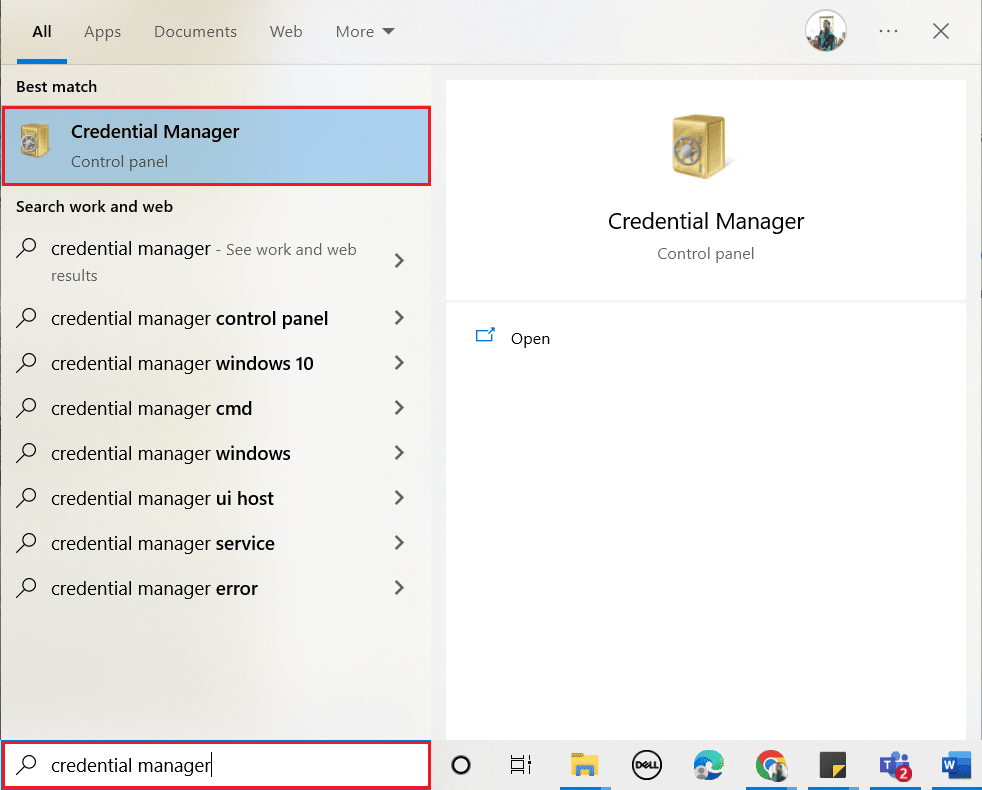
Task: Switch to the Documents tab
Action: tap(195, 31)
